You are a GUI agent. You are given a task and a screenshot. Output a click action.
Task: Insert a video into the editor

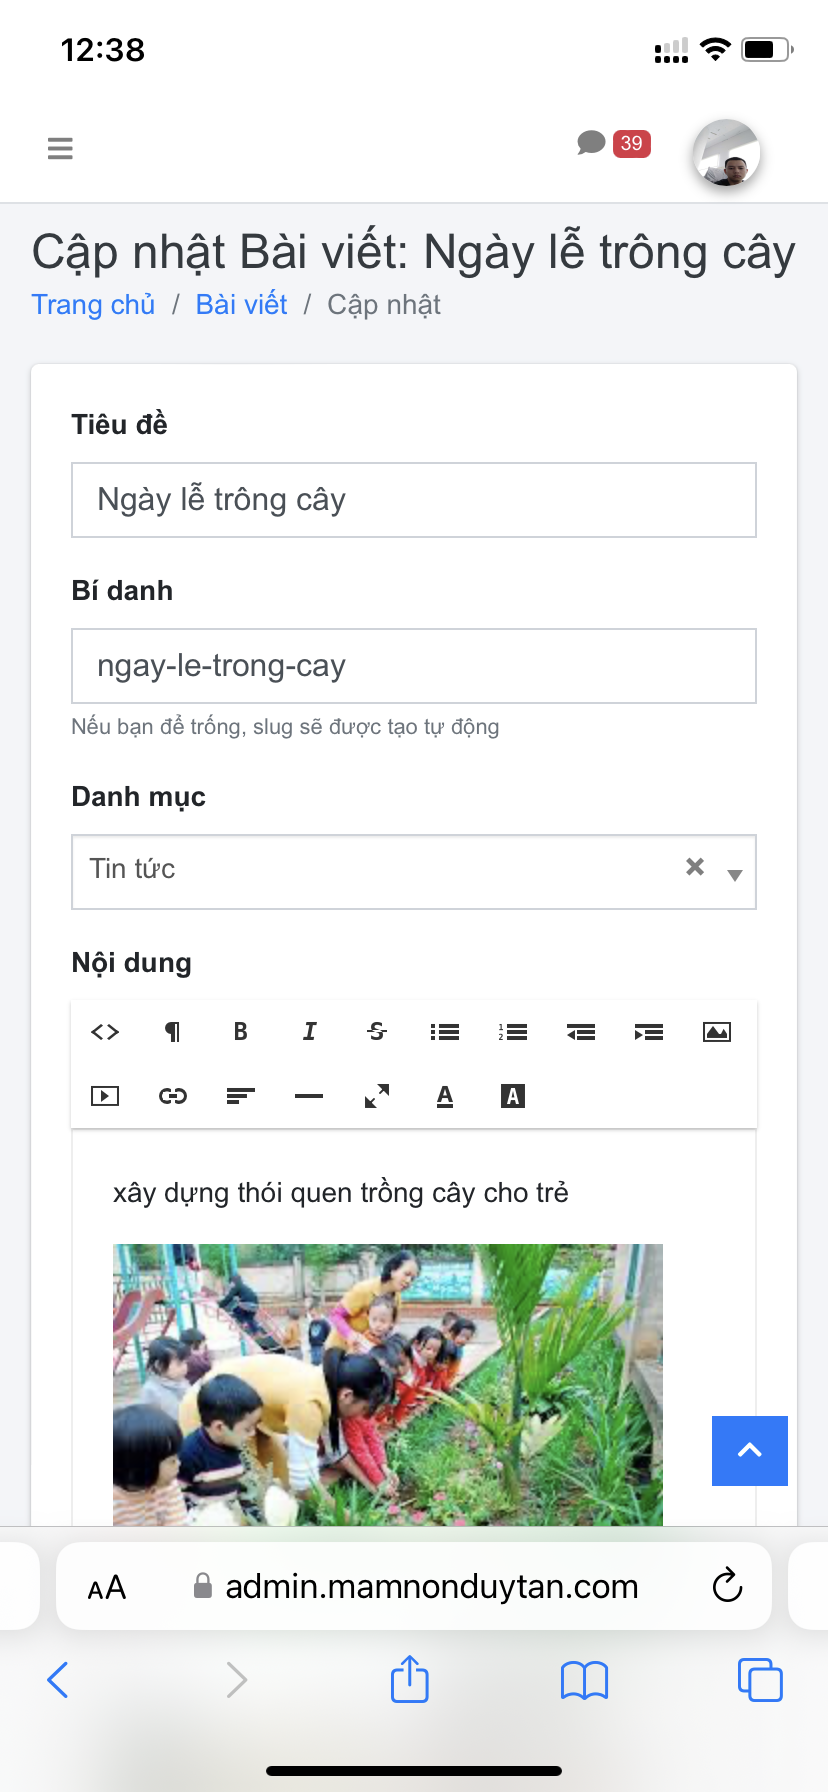pos(105,1096)
